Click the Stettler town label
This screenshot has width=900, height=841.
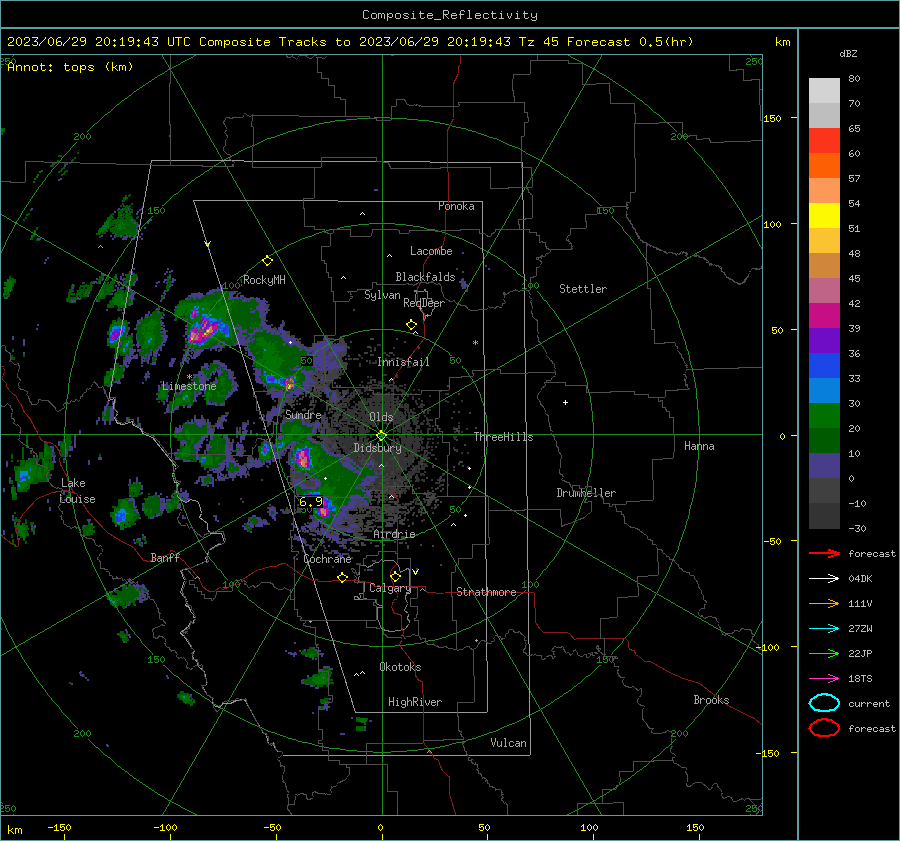click(x=583, y=289)
